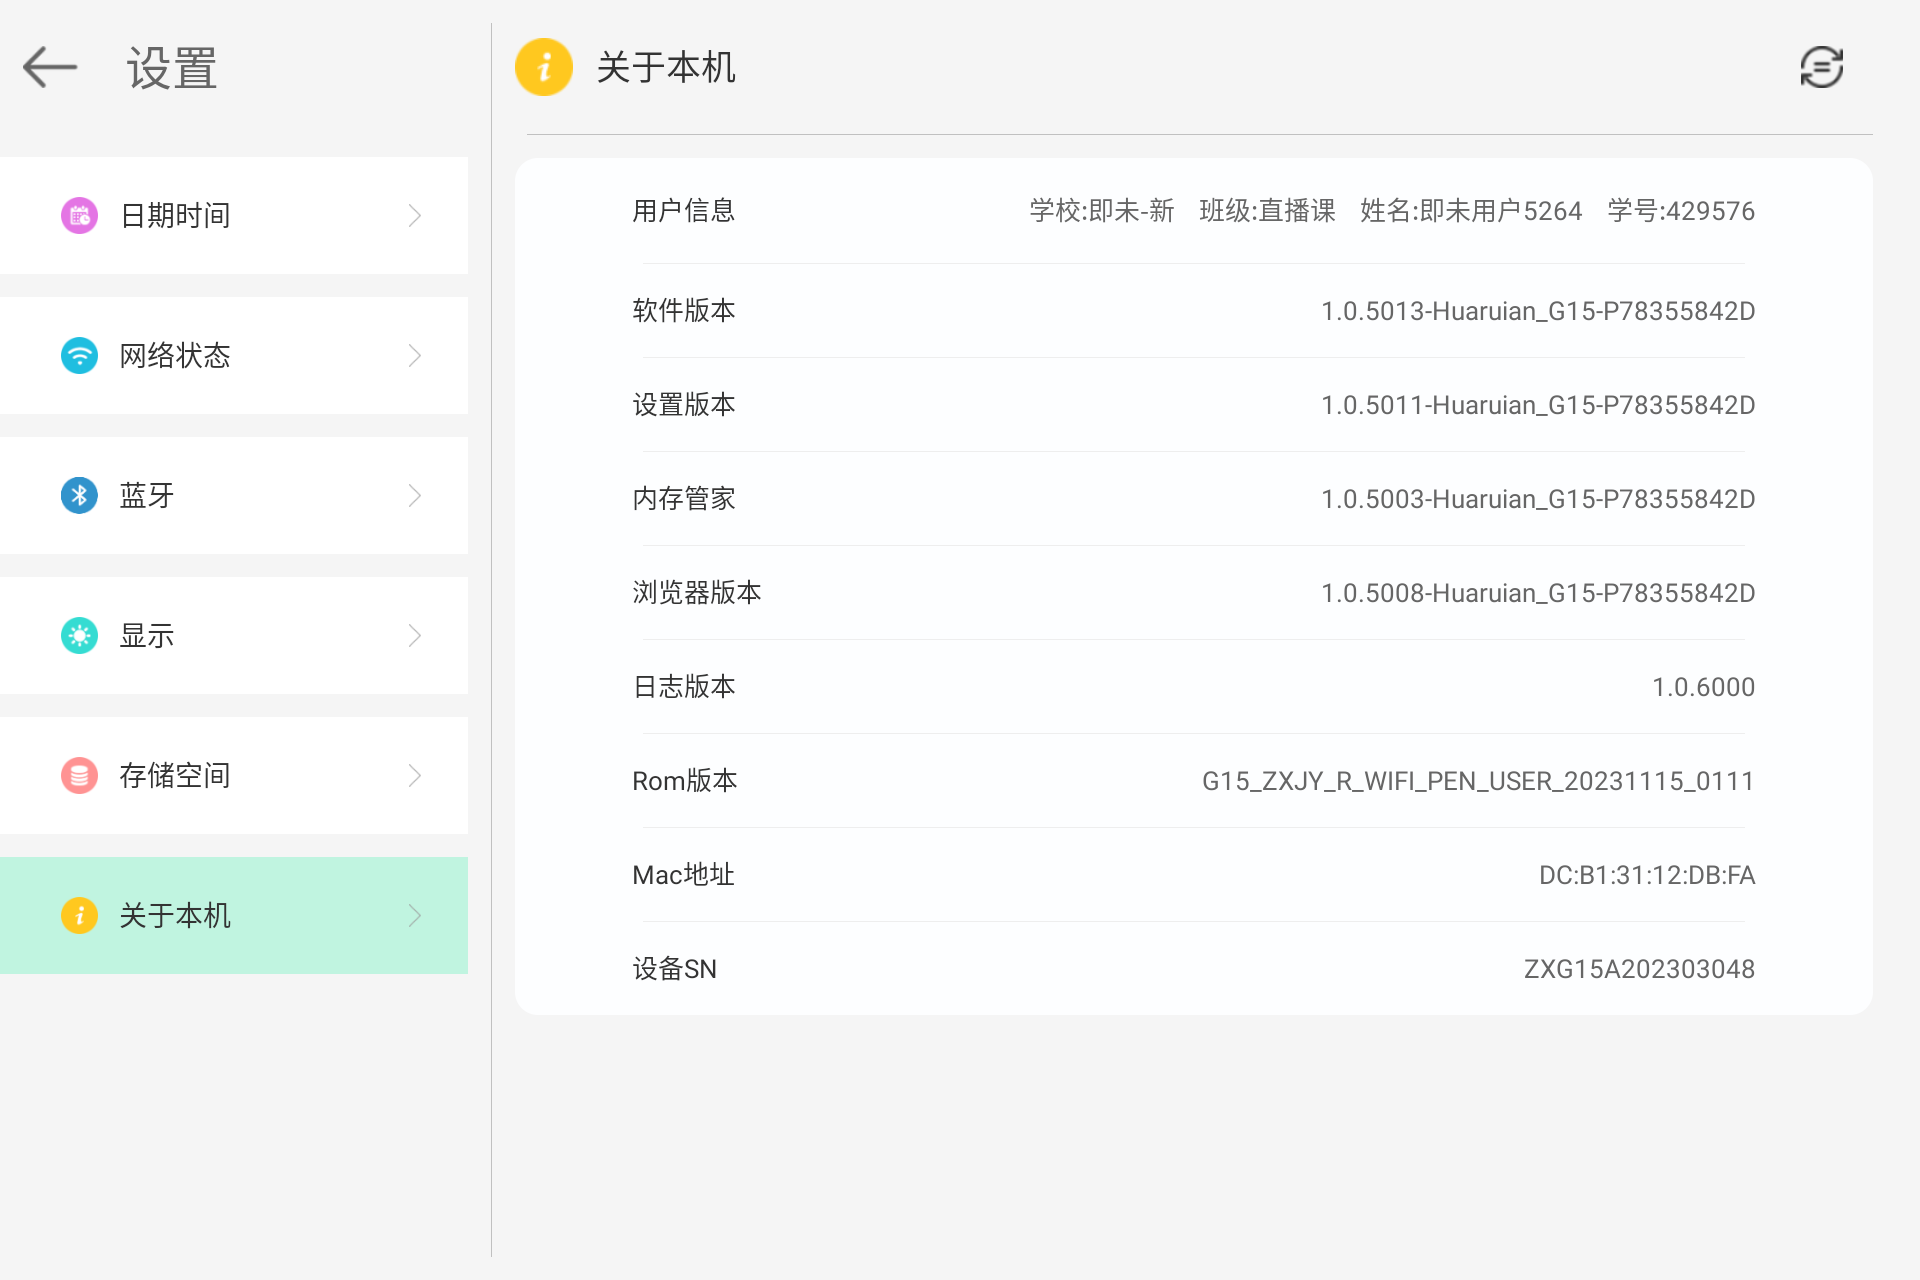Image resolution: width=1920 pixels, height=1280 pixels.
Task: Expand 日期时间 using its chevron
Action: pos(415,215)
